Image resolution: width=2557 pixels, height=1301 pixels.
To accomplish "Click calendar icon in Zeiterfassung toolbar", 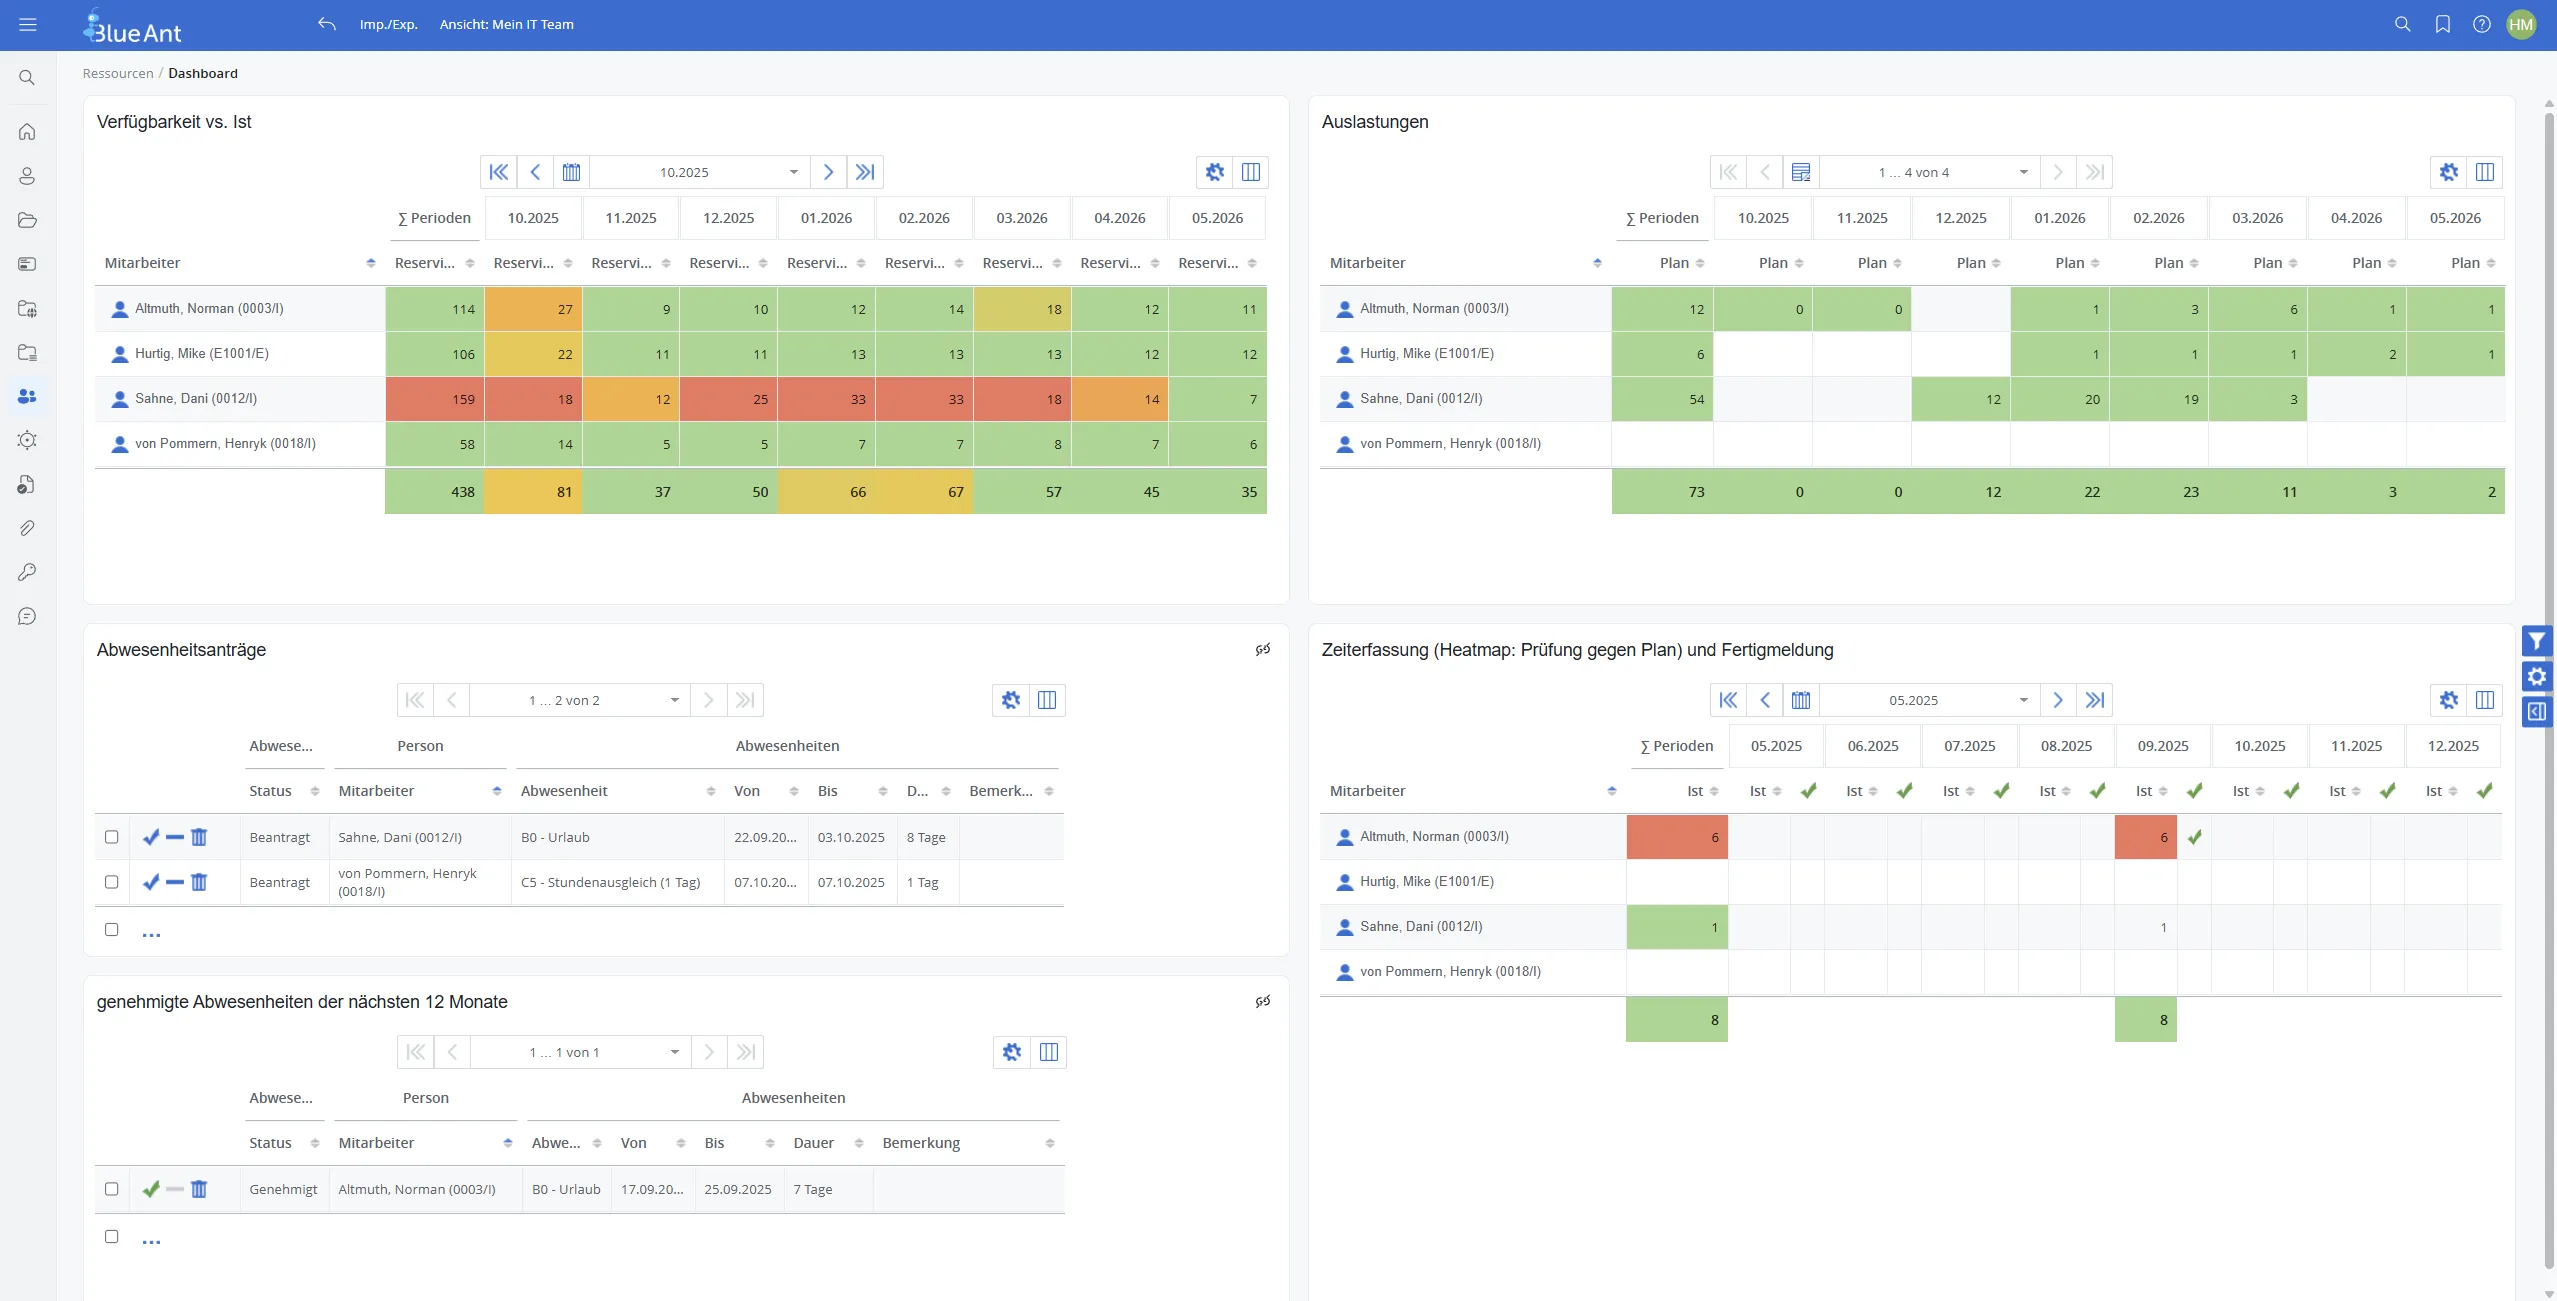I will [x=1800, y=700].
